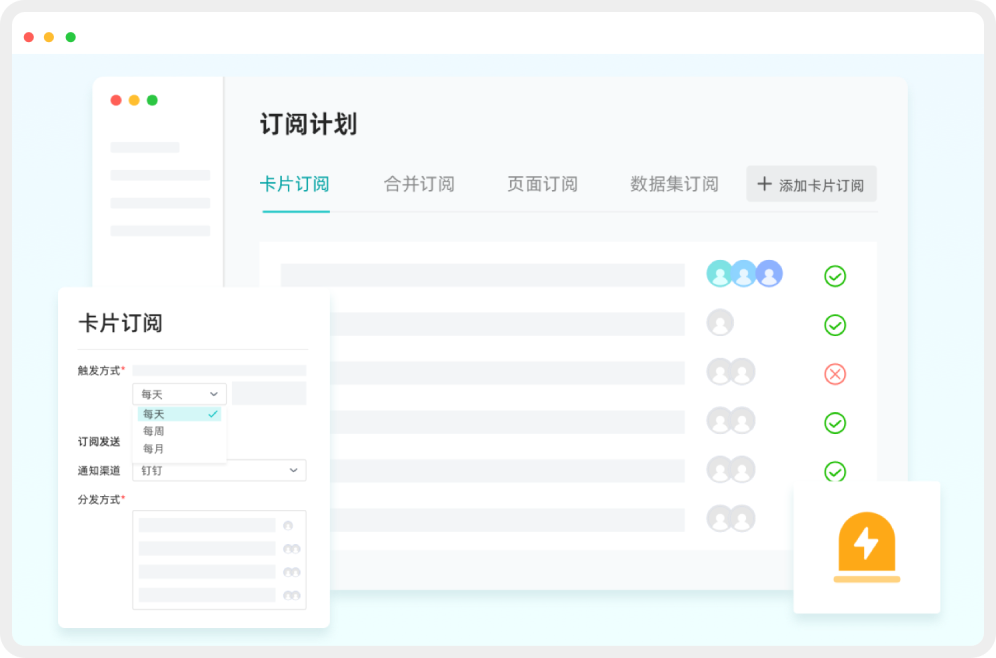Viewport: 996px width, 658px height.
Task: Click the input field beside 每天 dropdown
Action: tap(269, 394)
